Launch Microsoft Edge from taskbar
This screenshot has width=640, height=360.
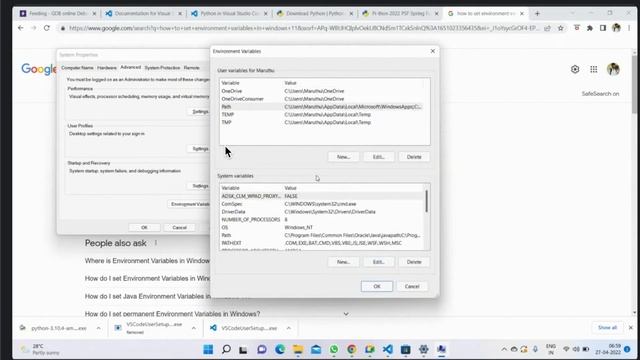(x=280, y=349)
